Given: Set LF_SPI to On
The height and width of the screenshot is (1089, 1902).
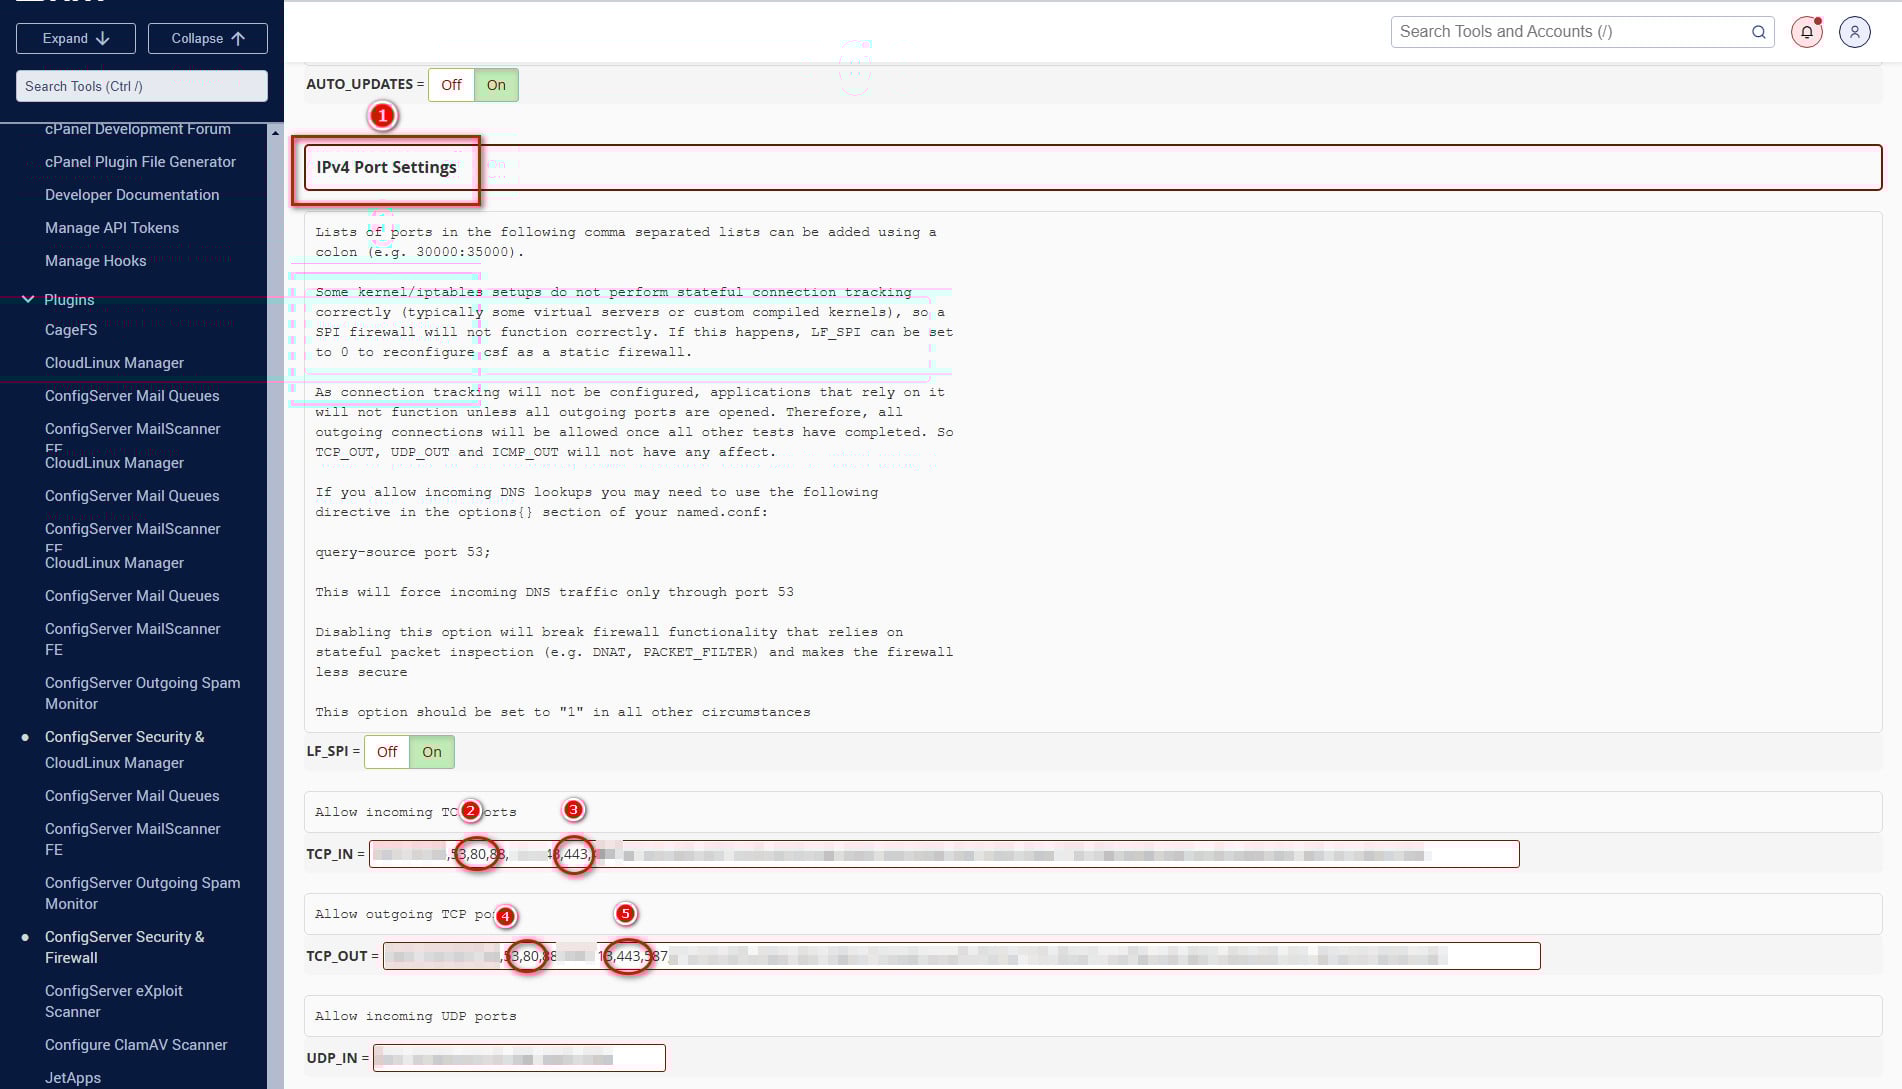Looking at the screenshot, I should [432, 752].
